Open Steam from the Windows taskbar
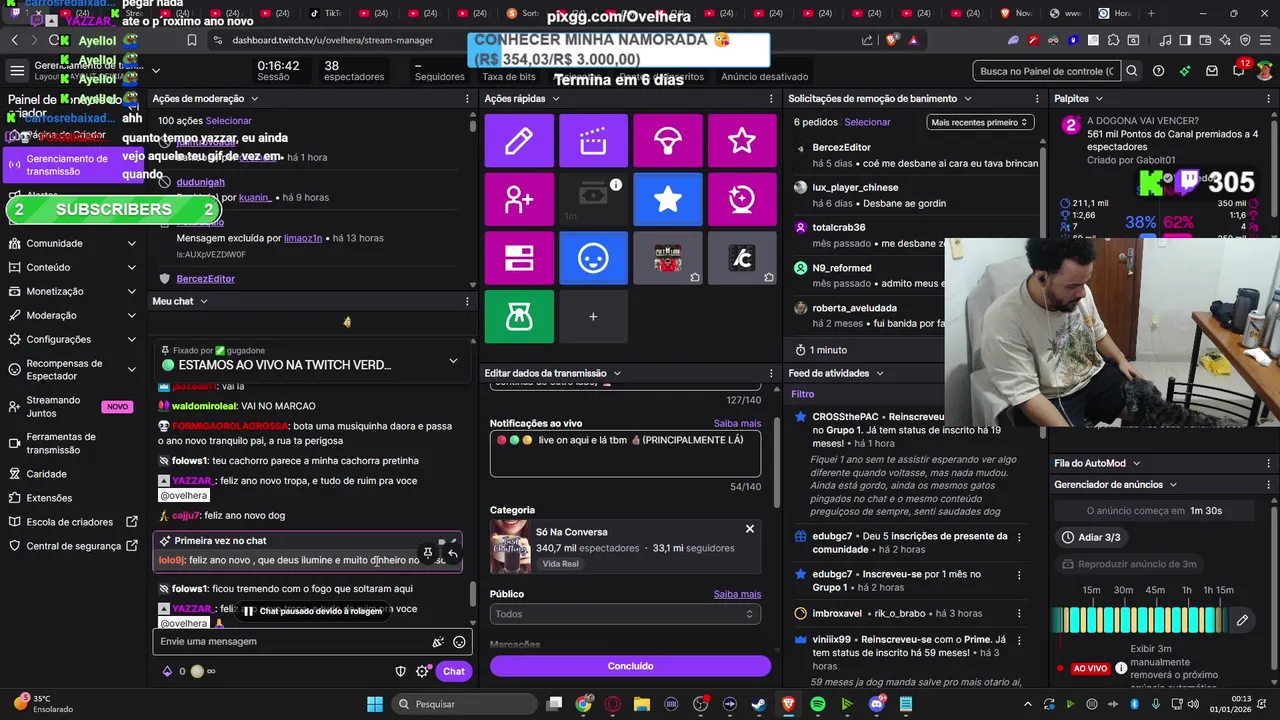 (759, 704)
